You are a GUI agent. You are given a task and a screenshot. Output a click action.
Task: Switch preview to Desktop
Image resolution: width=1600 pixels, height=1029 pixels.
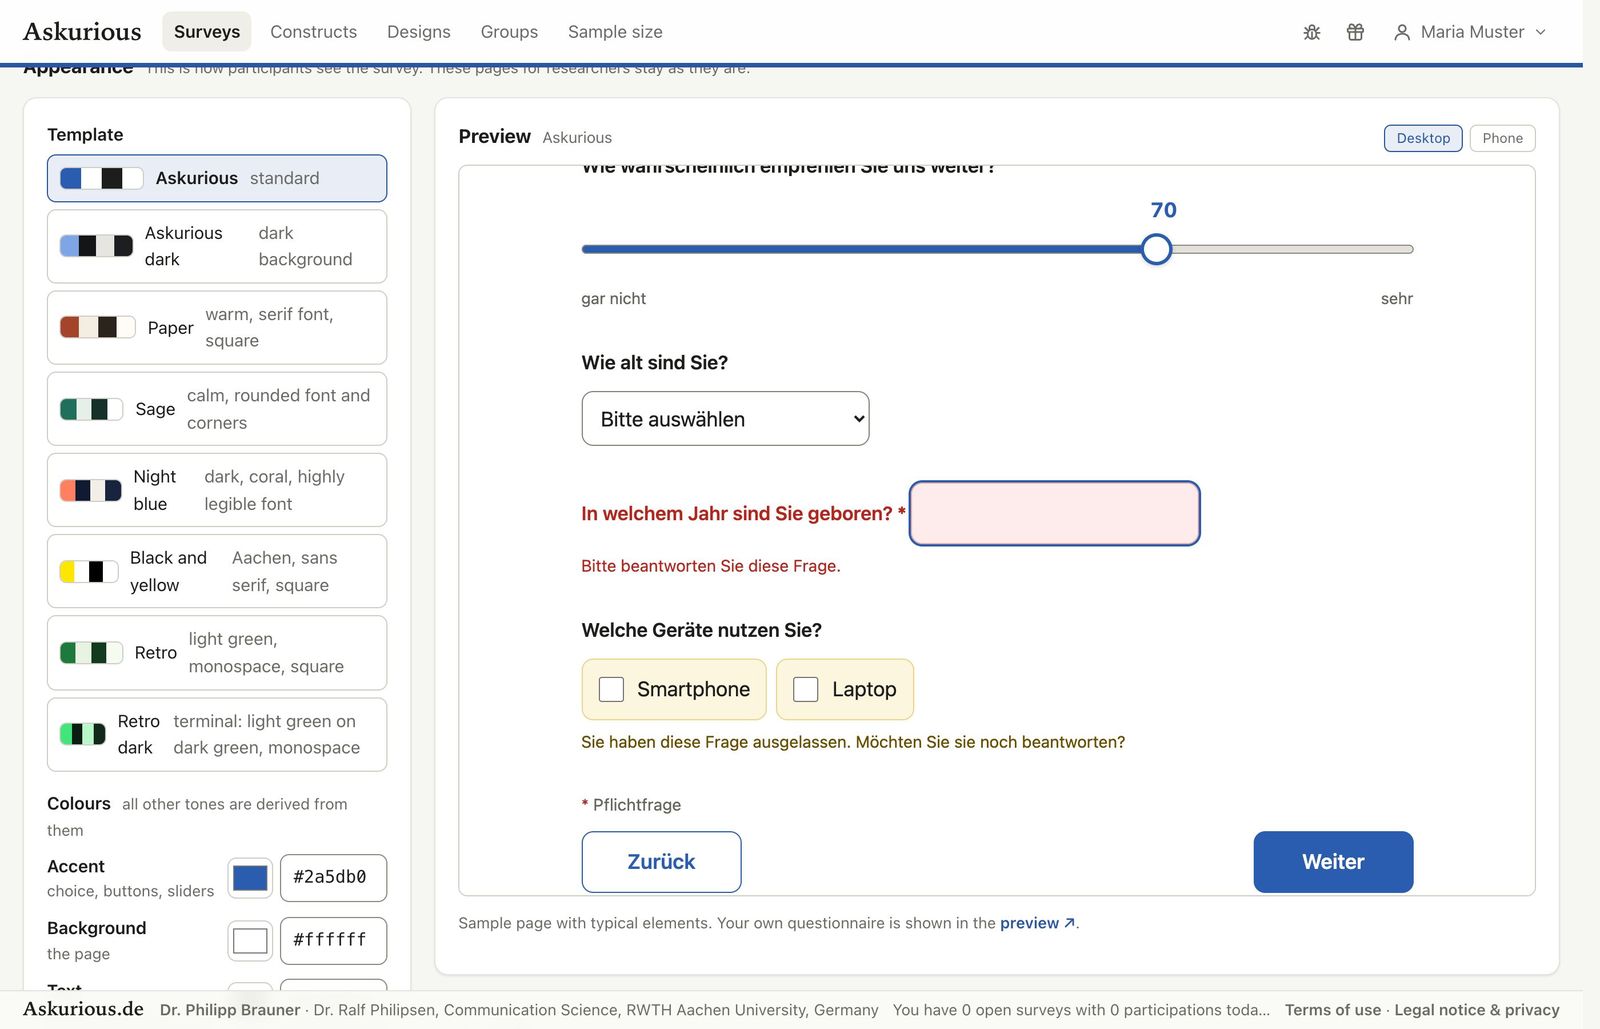1423,138
